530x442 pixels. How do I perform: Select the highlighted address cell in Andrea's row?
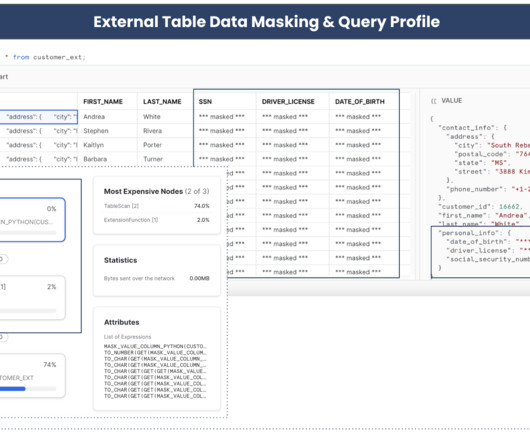(39, 117)
